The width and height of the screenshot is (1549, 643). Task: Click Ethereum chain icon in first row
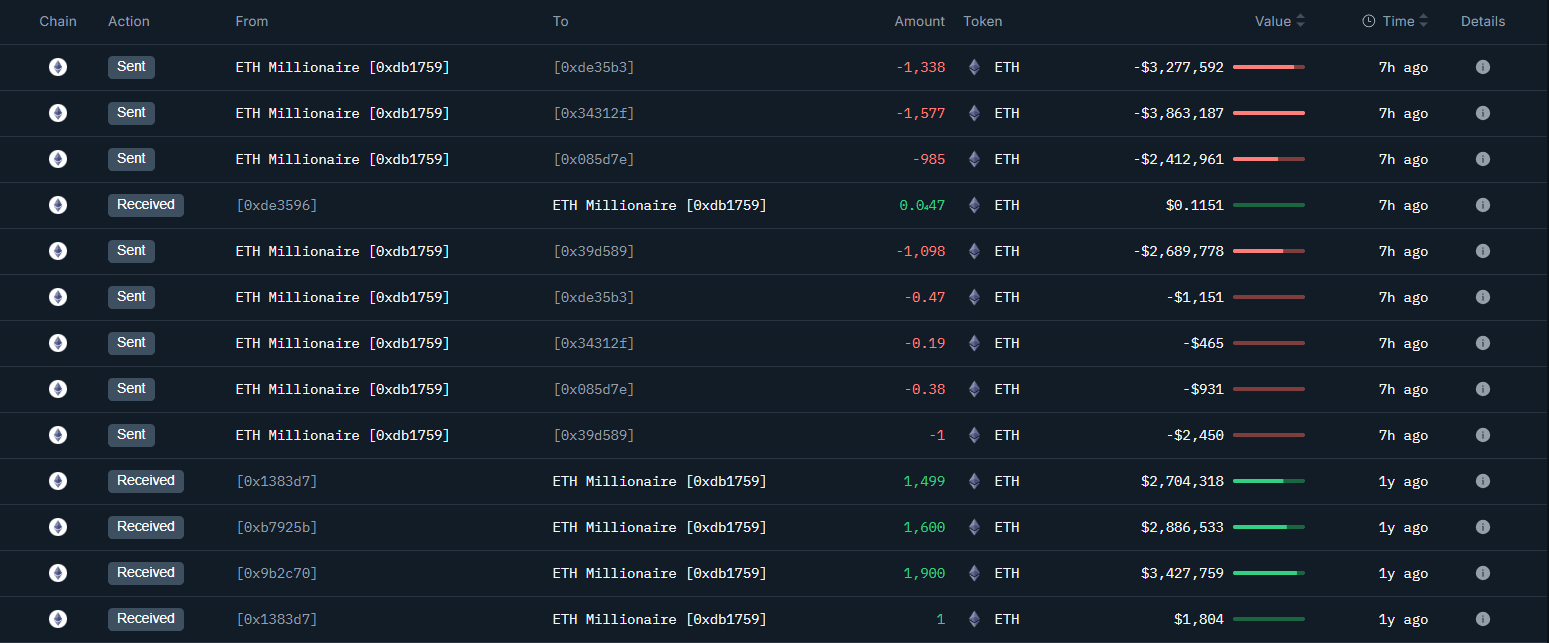click(58, 67)
